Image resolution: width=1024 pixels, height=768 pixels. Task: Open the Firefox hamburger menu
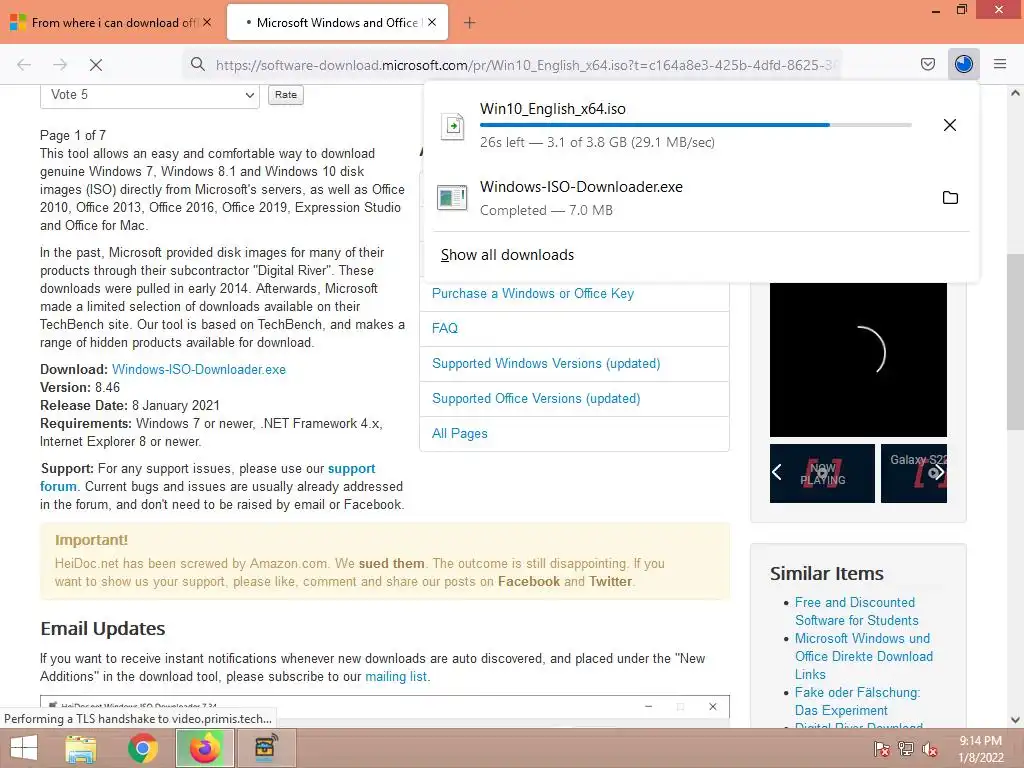tap(1000, 64)
